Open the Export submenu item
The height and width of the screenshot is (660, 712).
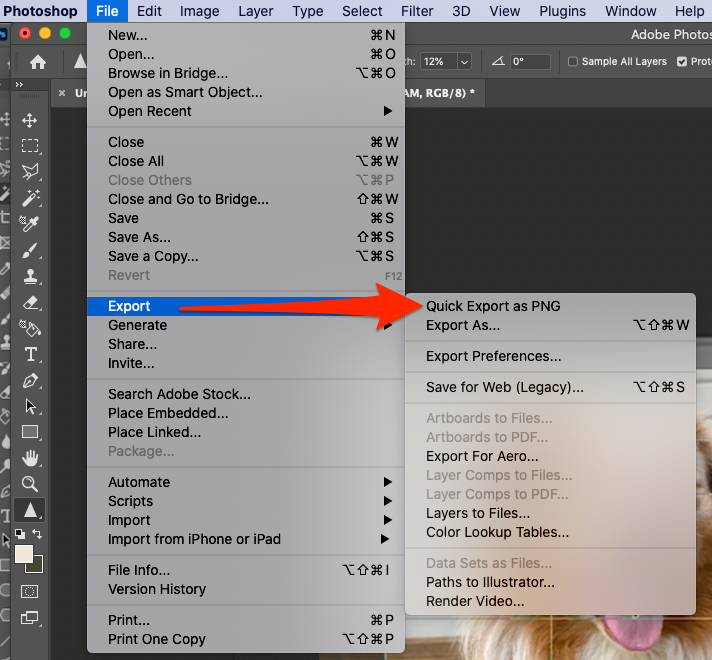point(246,306)
